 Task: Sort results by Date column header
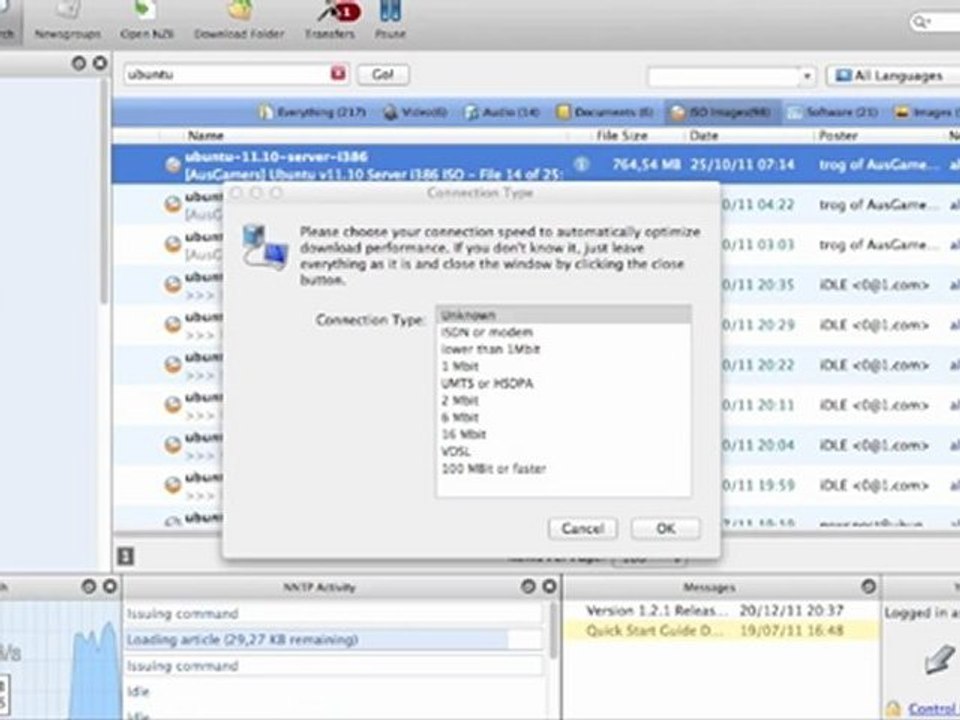[703, 135]
